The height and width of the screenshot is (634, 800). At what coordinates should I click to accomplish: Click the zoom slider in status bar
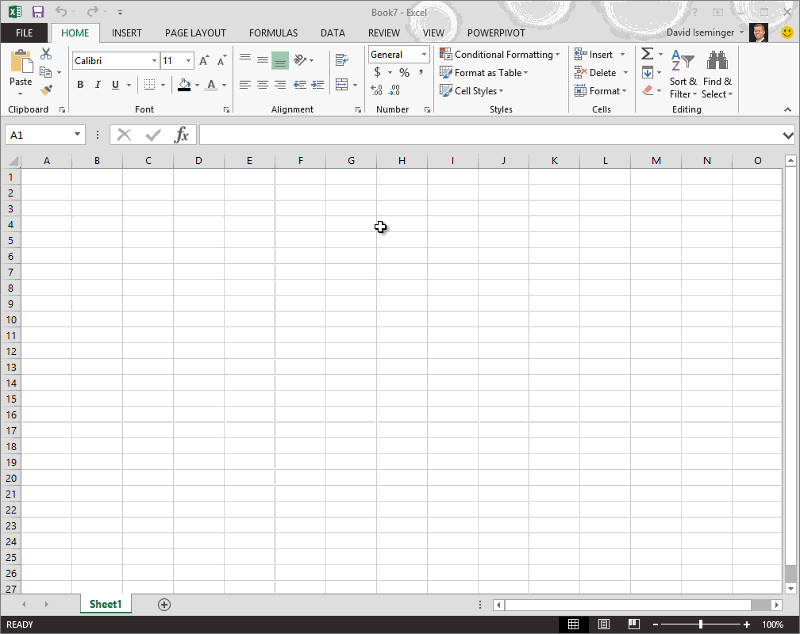[x=700, y=624]
